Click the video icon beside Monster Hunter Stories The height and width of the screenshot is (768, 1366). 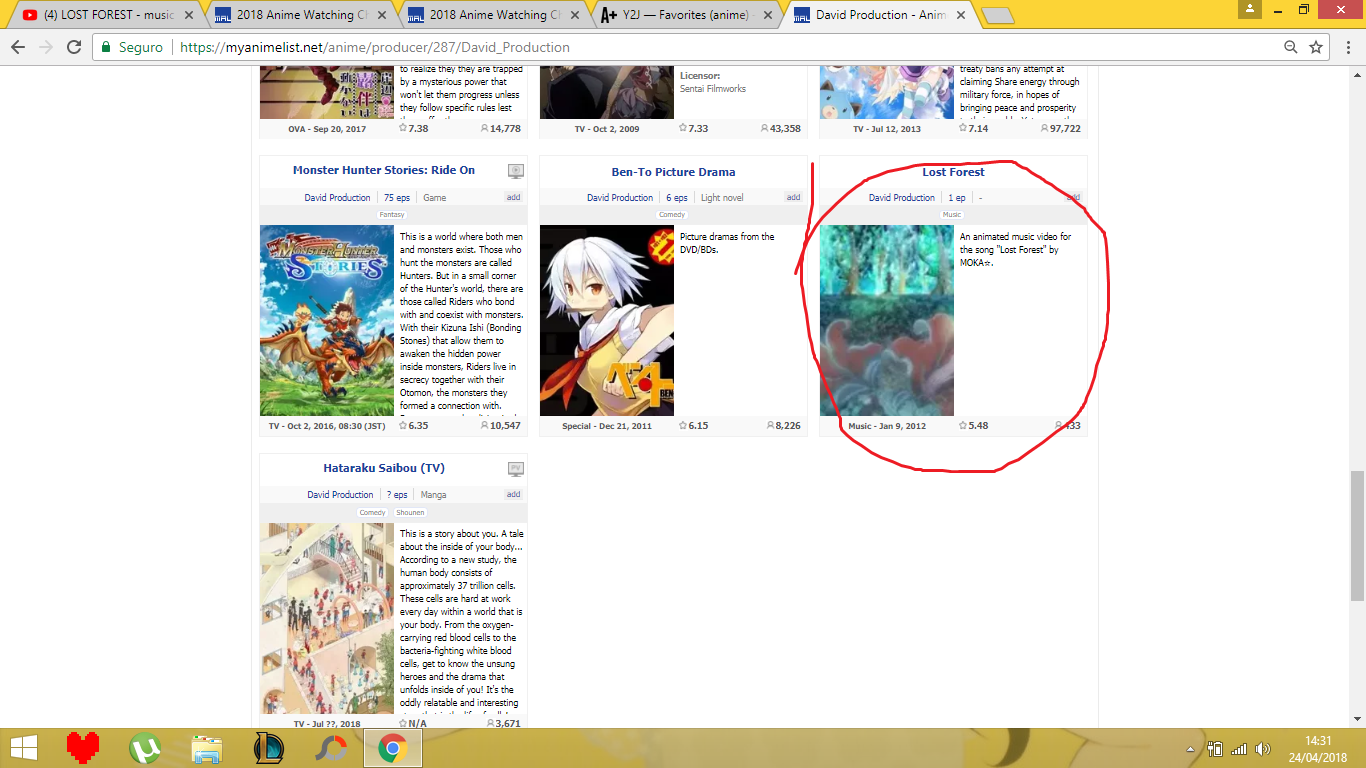(515, 171)
